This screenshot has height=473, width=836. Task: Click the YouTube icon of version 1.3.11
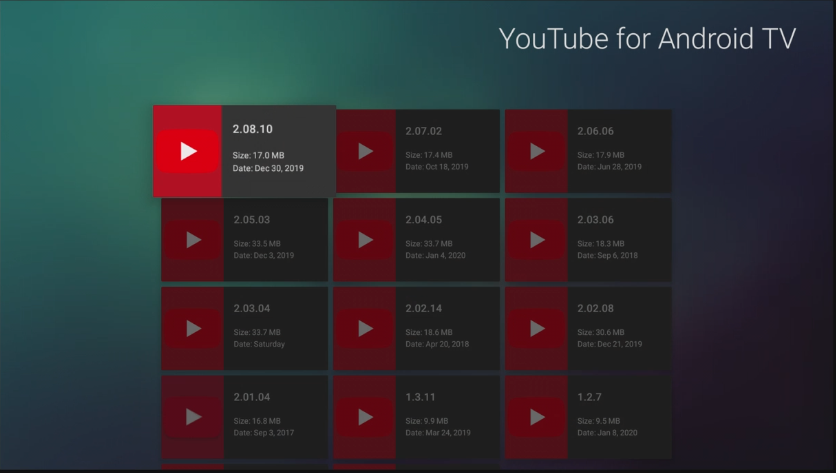[365, 416]
